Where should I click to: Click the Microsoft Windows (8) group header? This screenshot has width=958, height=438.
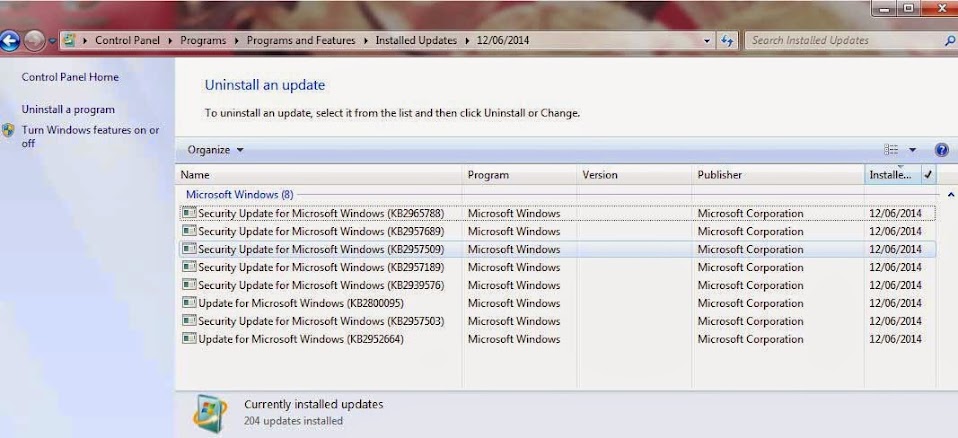coord(240,194)
